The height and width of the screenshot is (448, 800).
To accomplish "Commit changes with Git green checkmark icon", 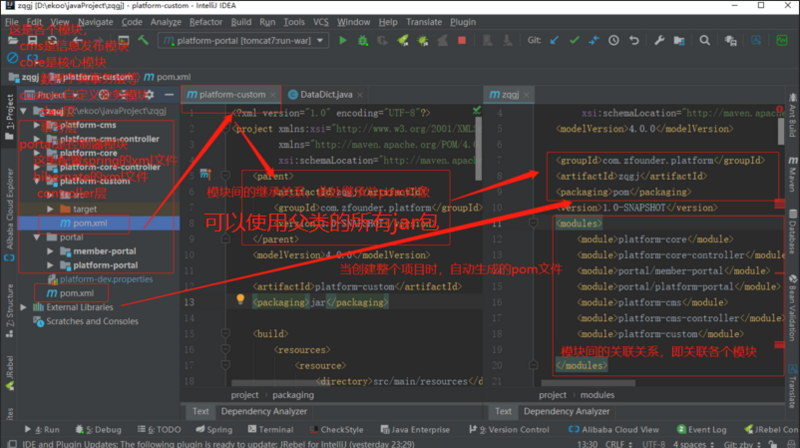I will point(574,40).
